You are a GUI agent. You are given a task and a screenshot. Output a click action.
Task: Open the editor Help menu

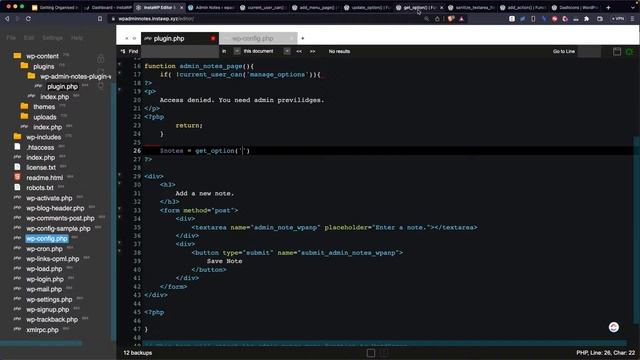coord(77,38)
